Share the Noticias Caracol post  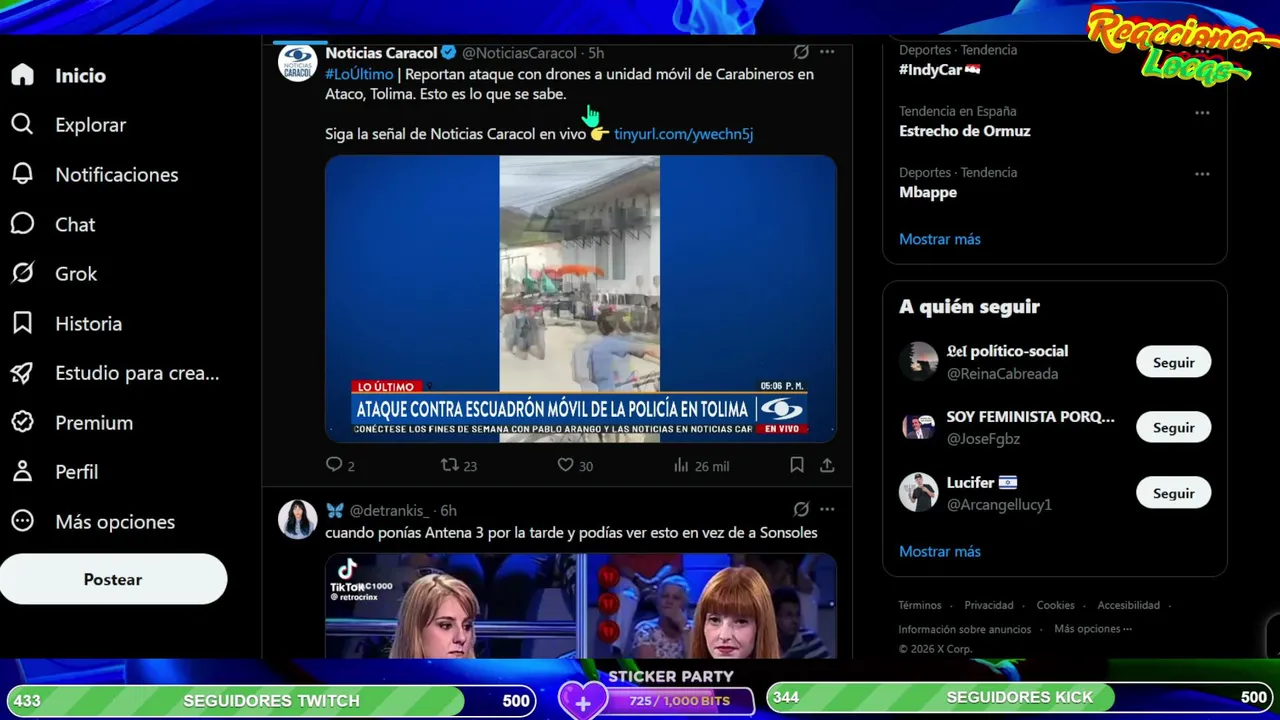(827, 465)
